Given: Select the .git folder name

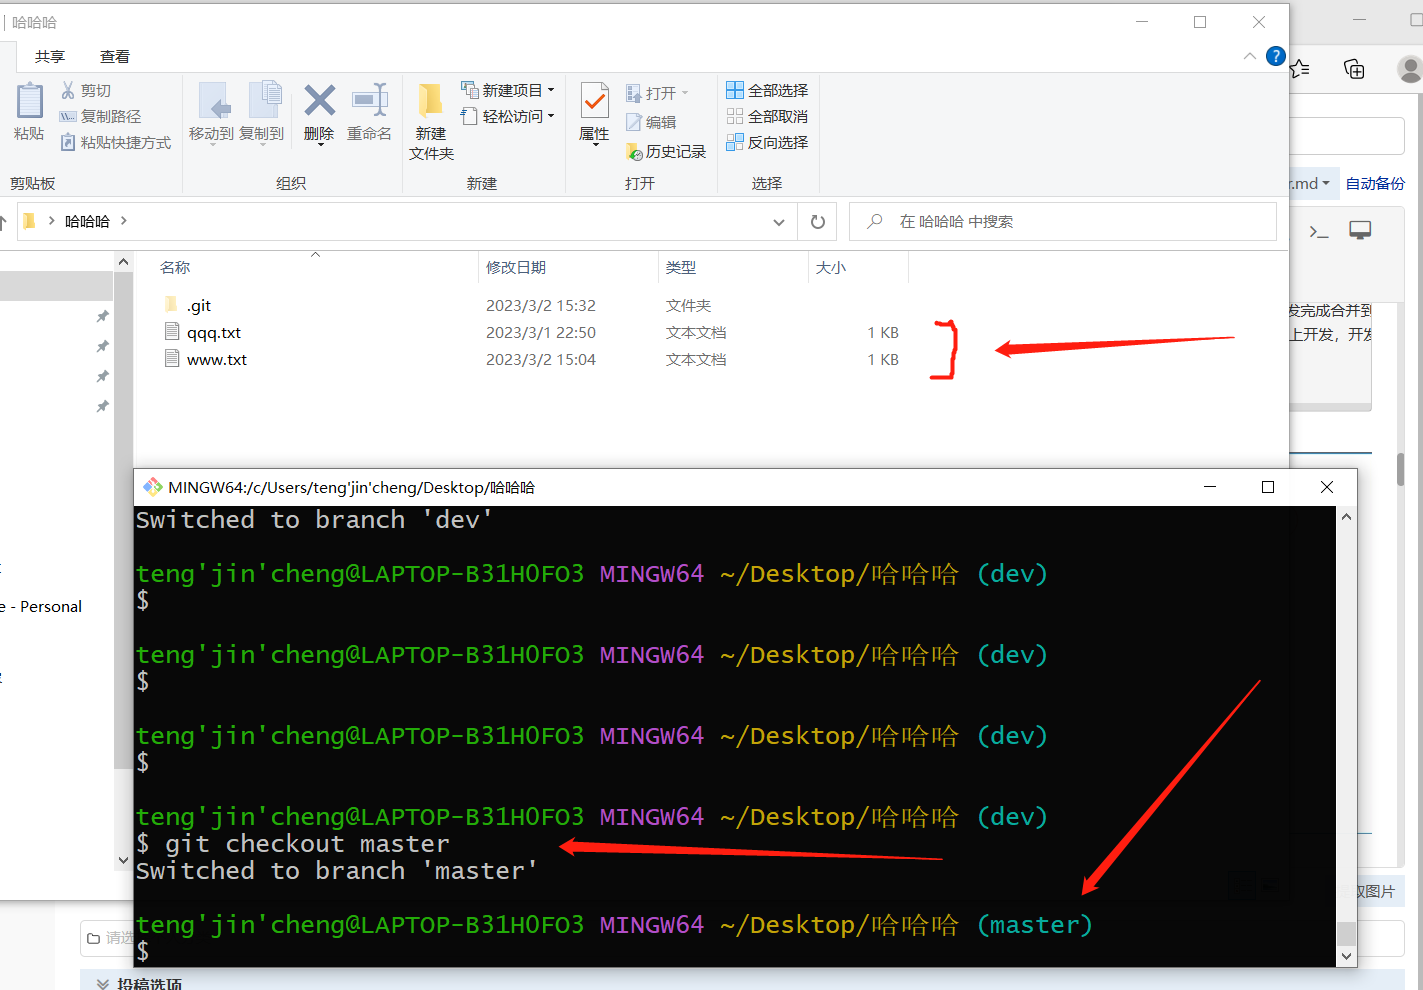Looking at the screenshot, I should pyautogui.click(x=199, y=305).
